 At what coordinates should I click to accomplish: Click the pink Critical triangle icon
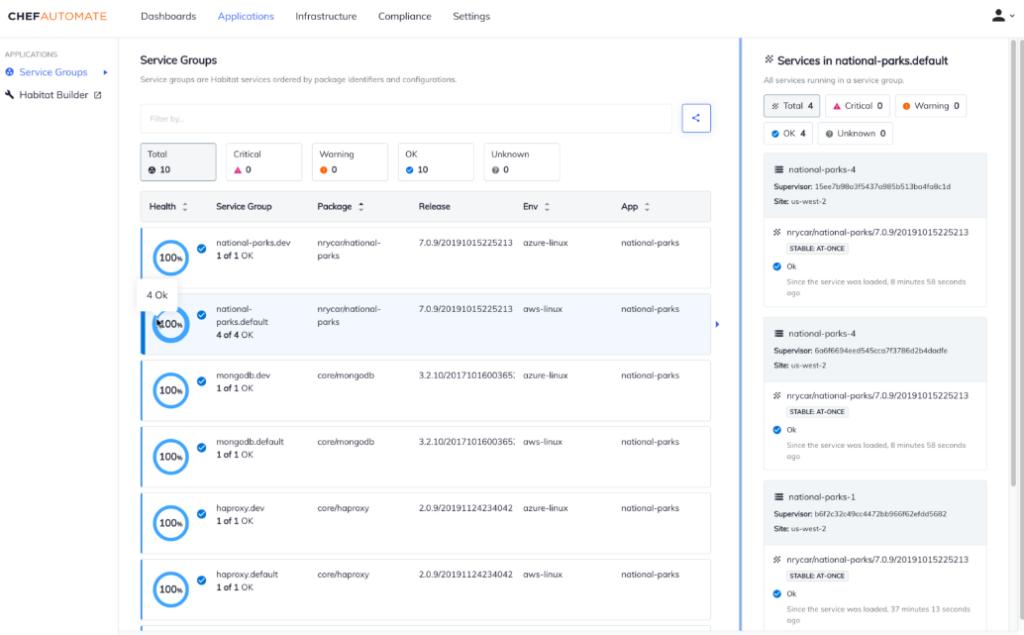[239, 168]
